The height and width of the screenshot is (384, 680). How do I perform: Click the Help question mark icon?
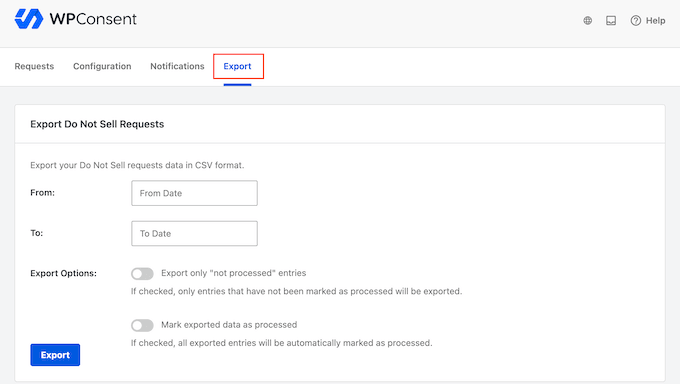point(635,20)
